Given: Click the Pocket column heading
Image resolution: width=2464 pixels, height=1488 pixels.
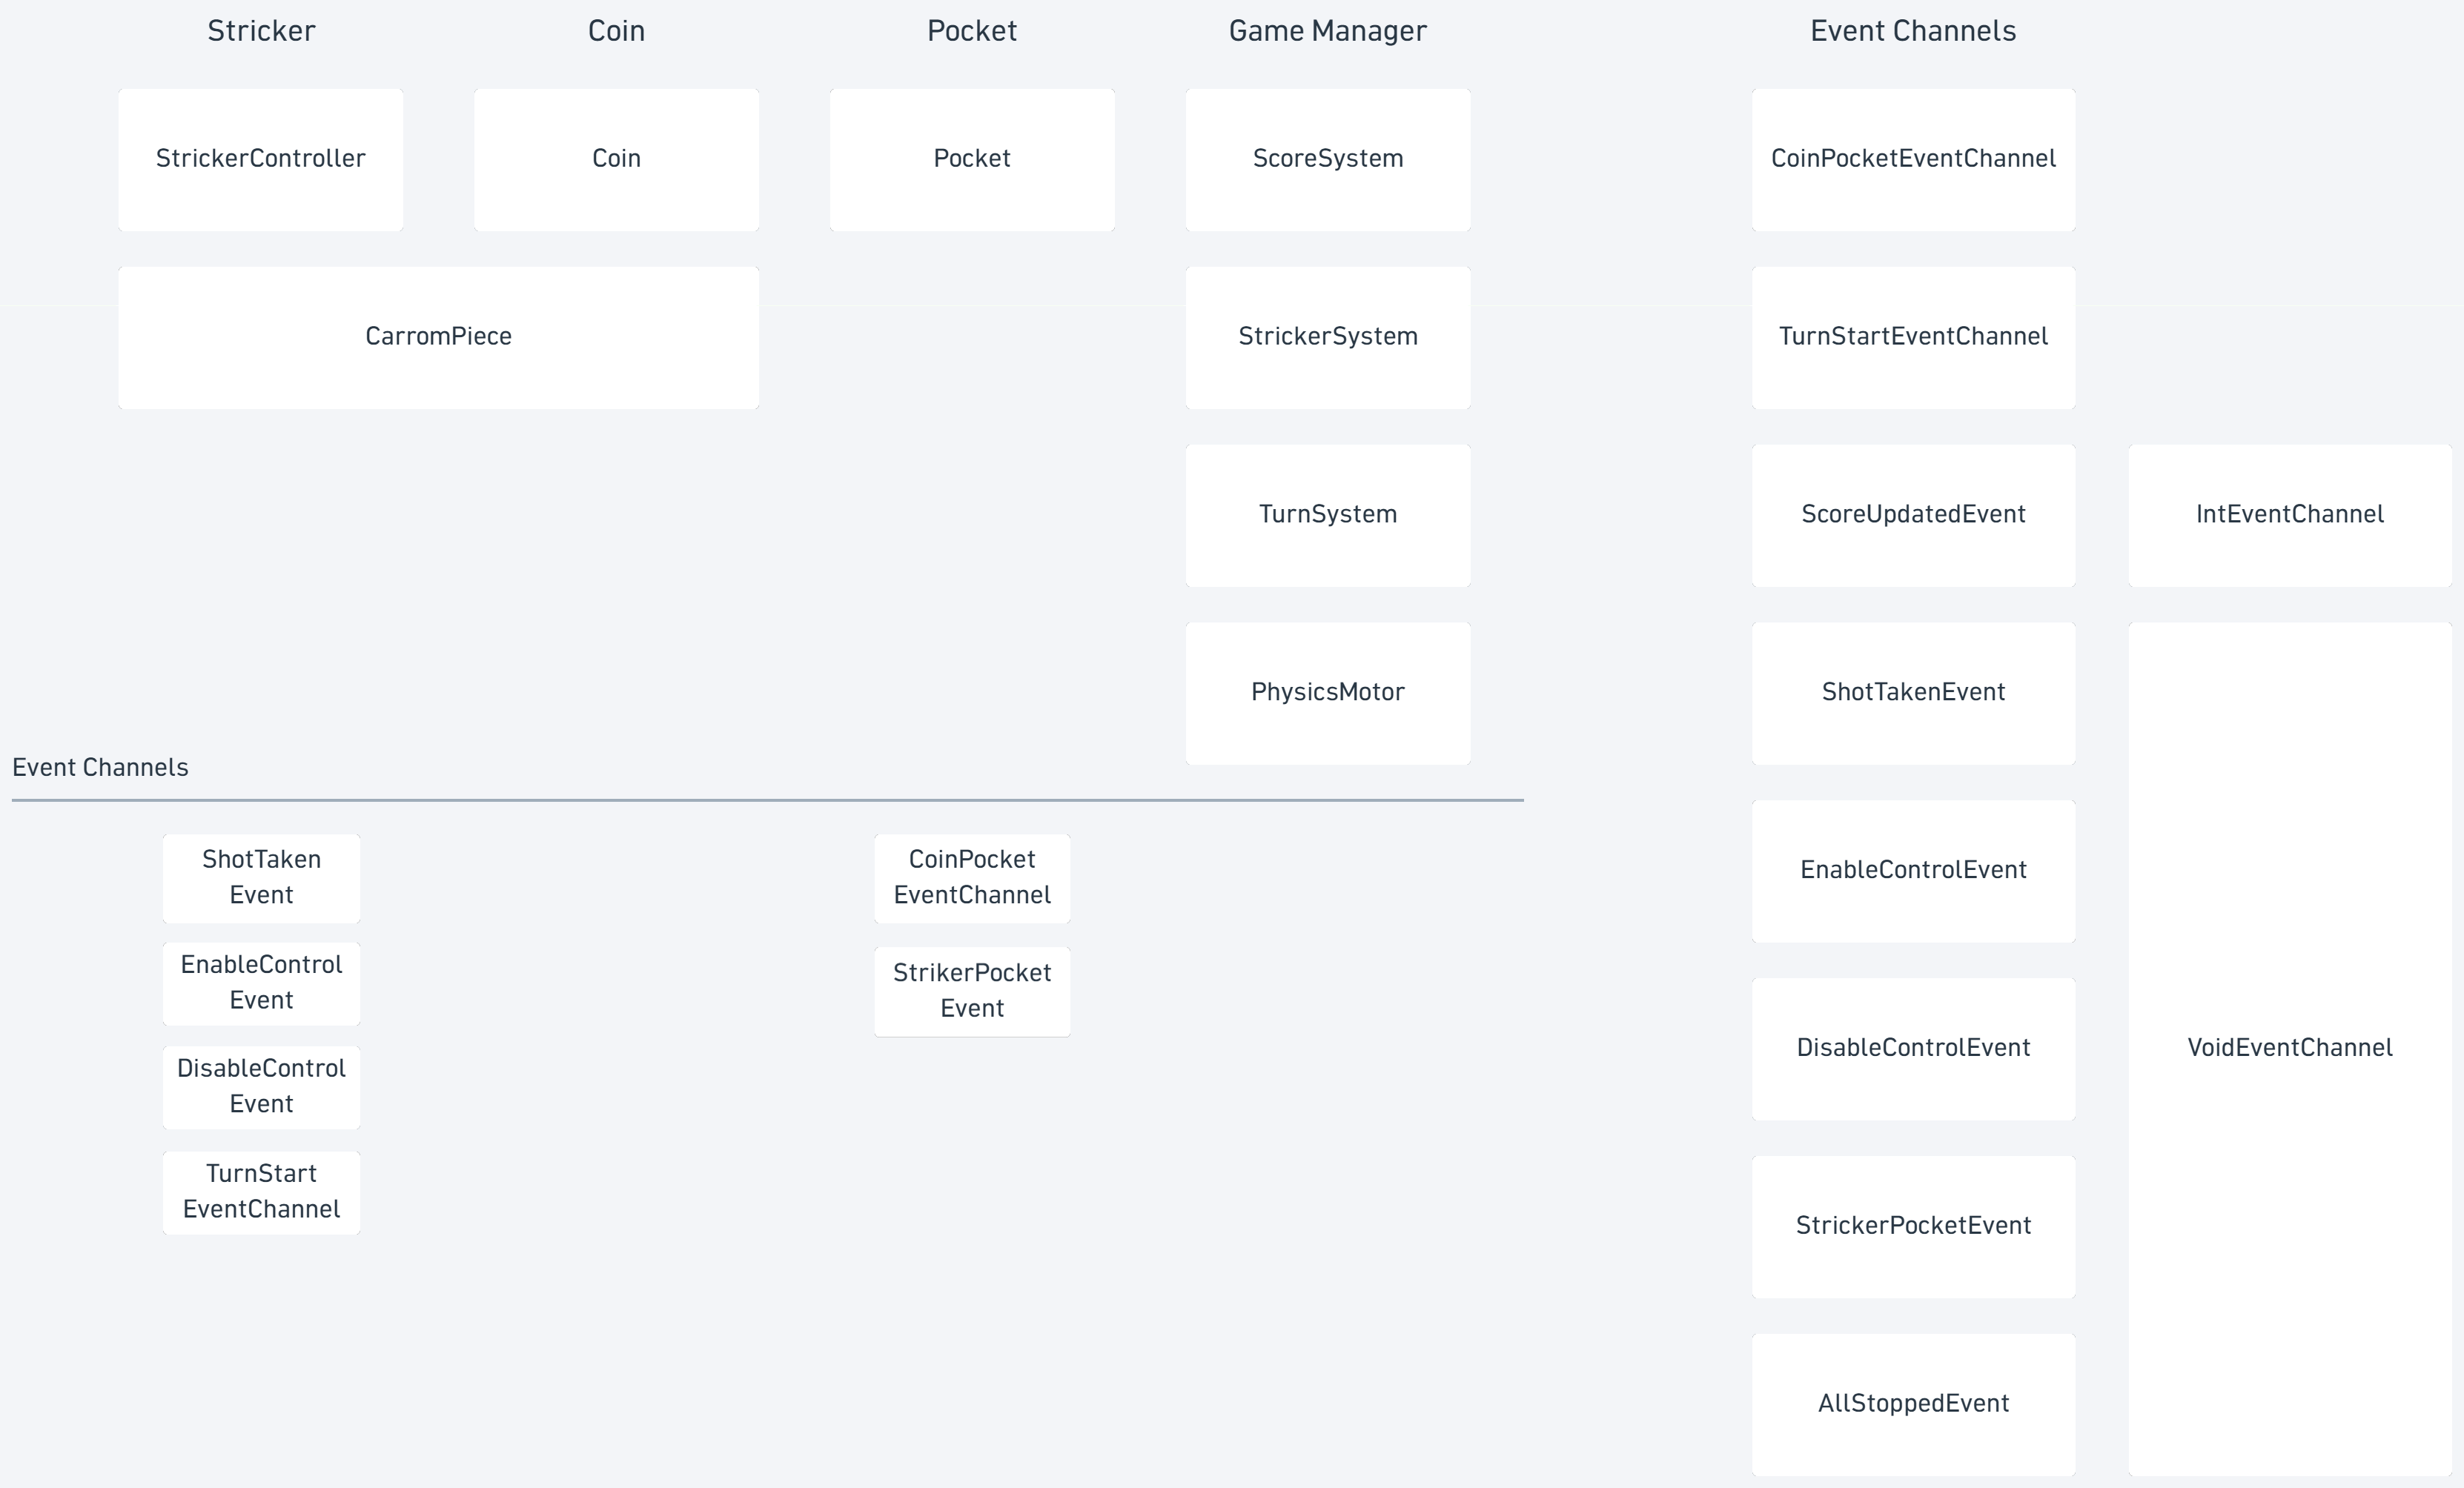Looking at the screenshot, I should pyautogui.click(x=972, y=31).
